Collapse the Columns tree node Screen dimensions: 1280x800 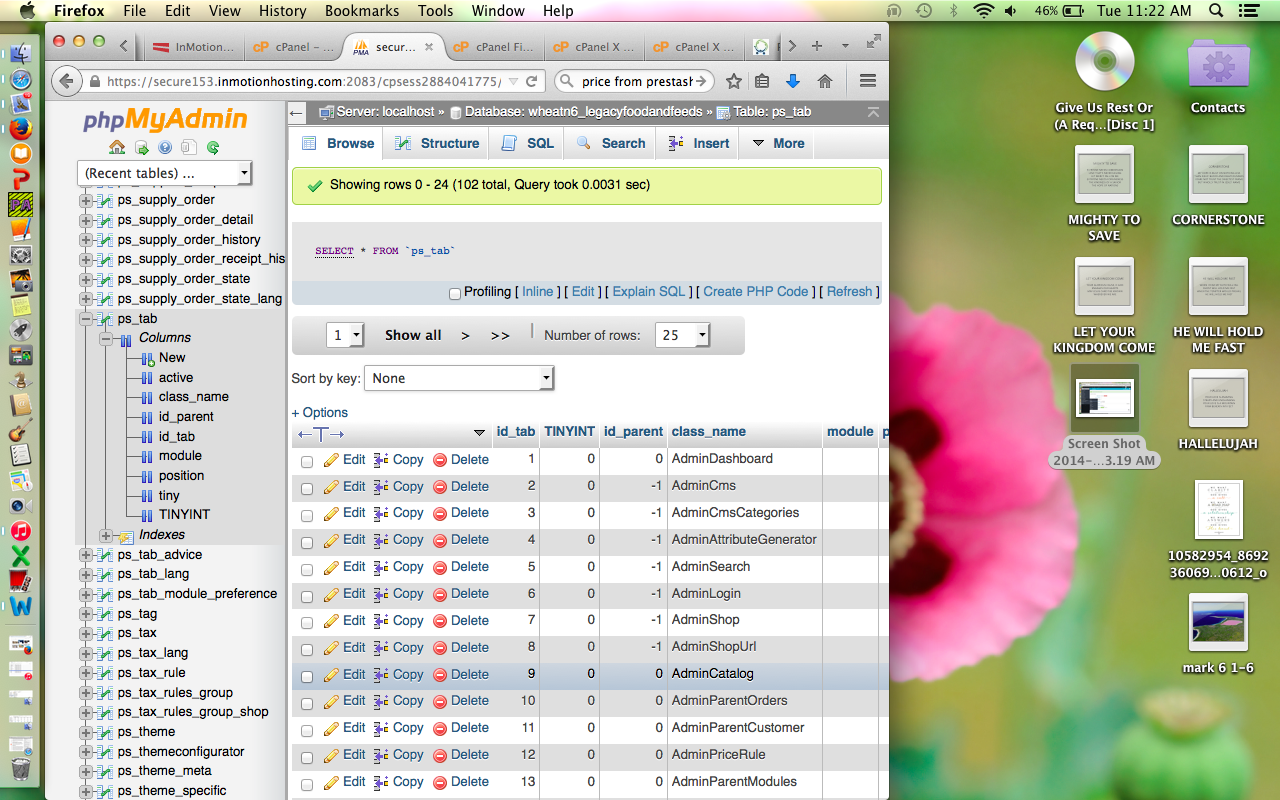pos(105,339)
